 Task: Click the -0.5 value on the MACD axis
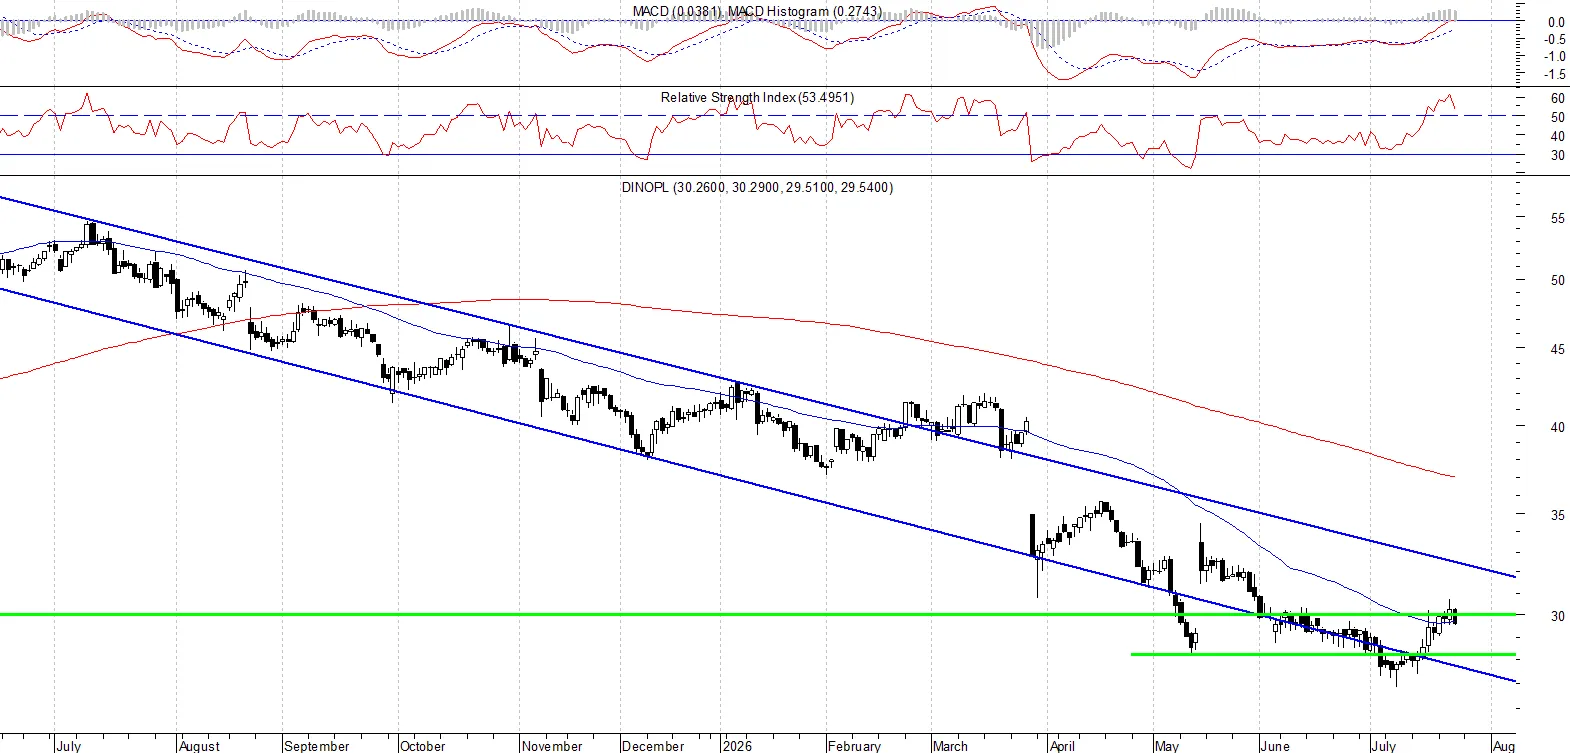click(1555, 39)
